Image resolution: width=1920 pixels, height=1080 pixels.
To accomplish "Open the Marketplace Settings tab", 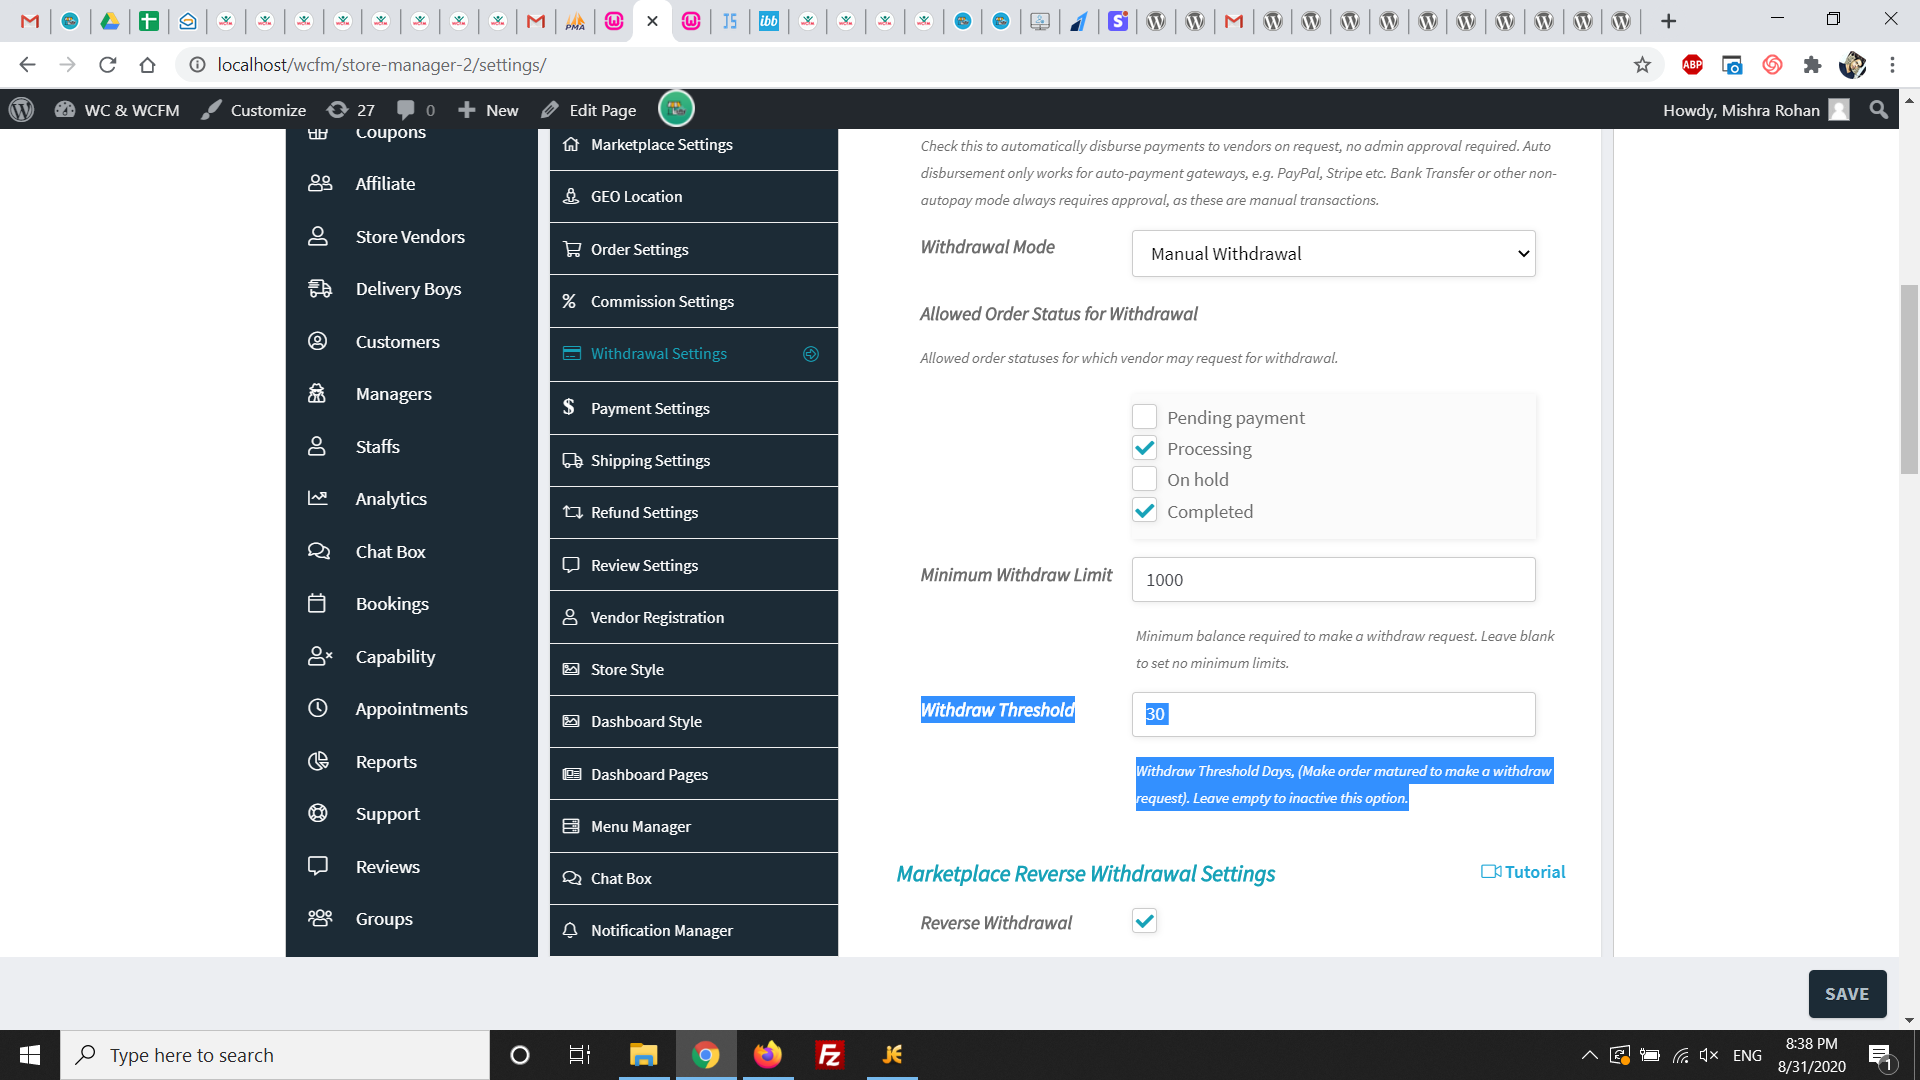I will [x=693, y=145].
